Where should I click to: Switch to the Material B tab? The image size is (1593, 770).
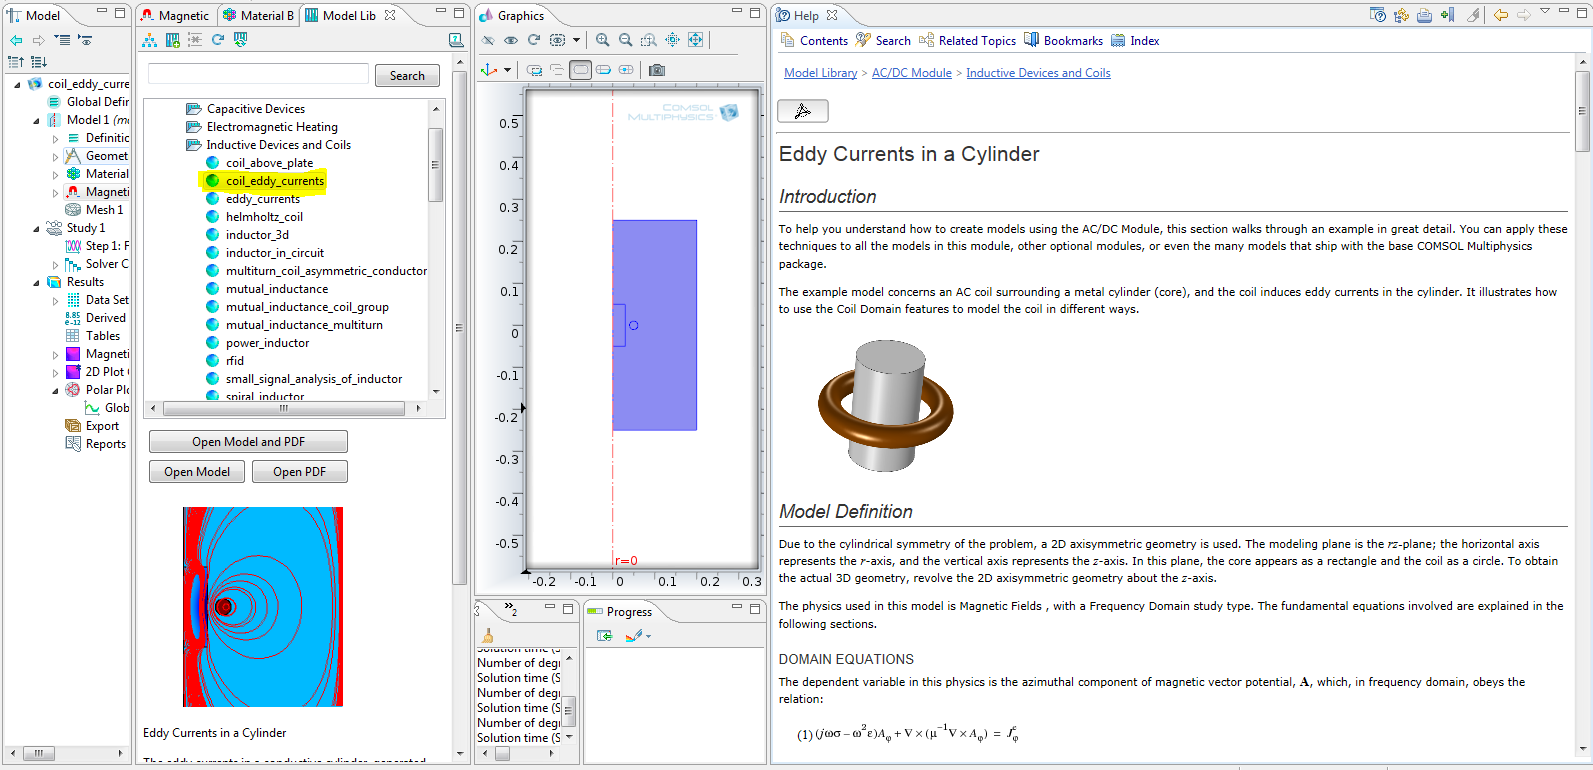click(258, 15)
